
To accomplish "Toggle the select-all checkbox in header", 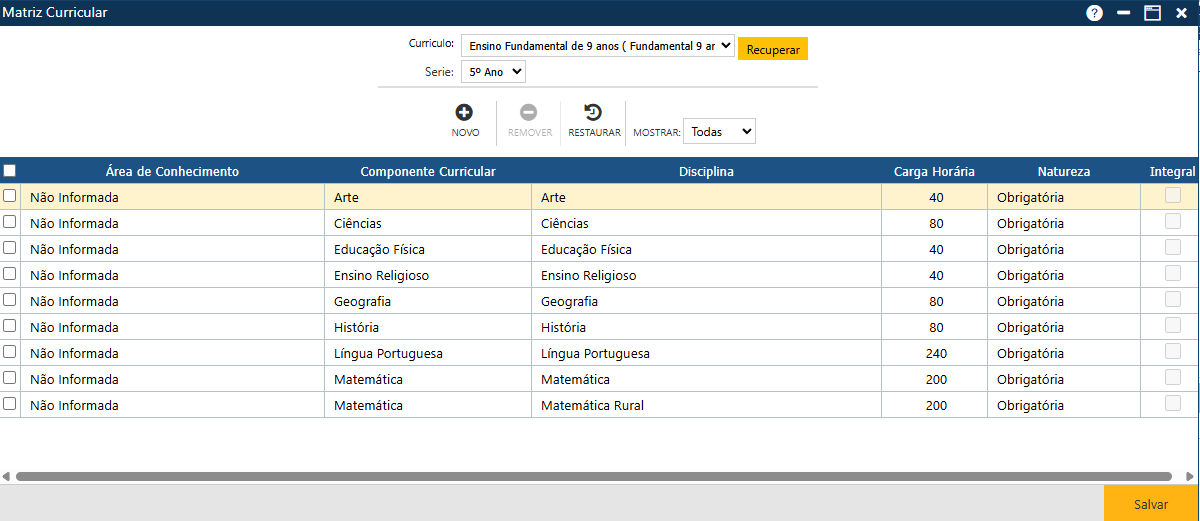I will coord(10,171).
